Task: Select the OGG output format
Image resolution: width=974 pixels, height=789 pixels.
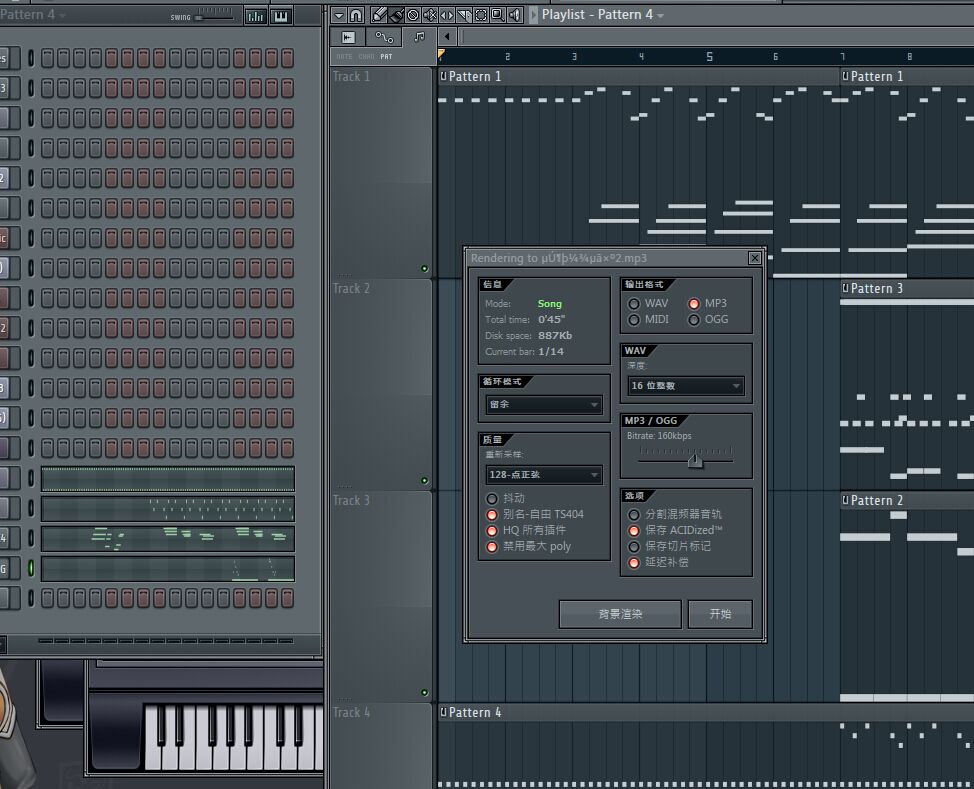Action: point(694,320)
